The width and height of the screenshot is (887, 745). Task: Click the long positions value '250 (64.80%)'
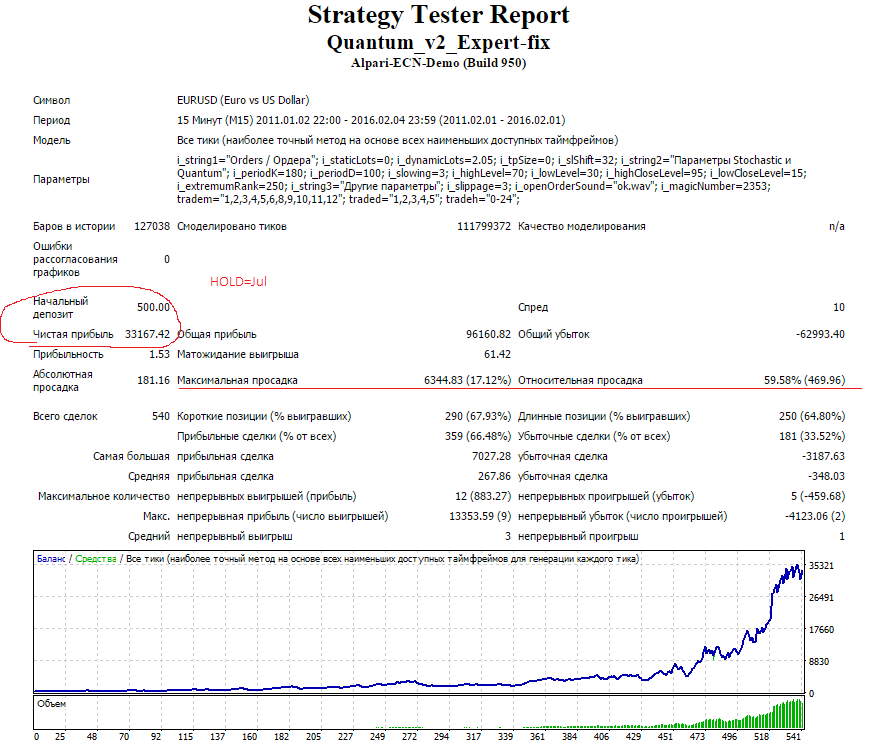click(812, 416)
